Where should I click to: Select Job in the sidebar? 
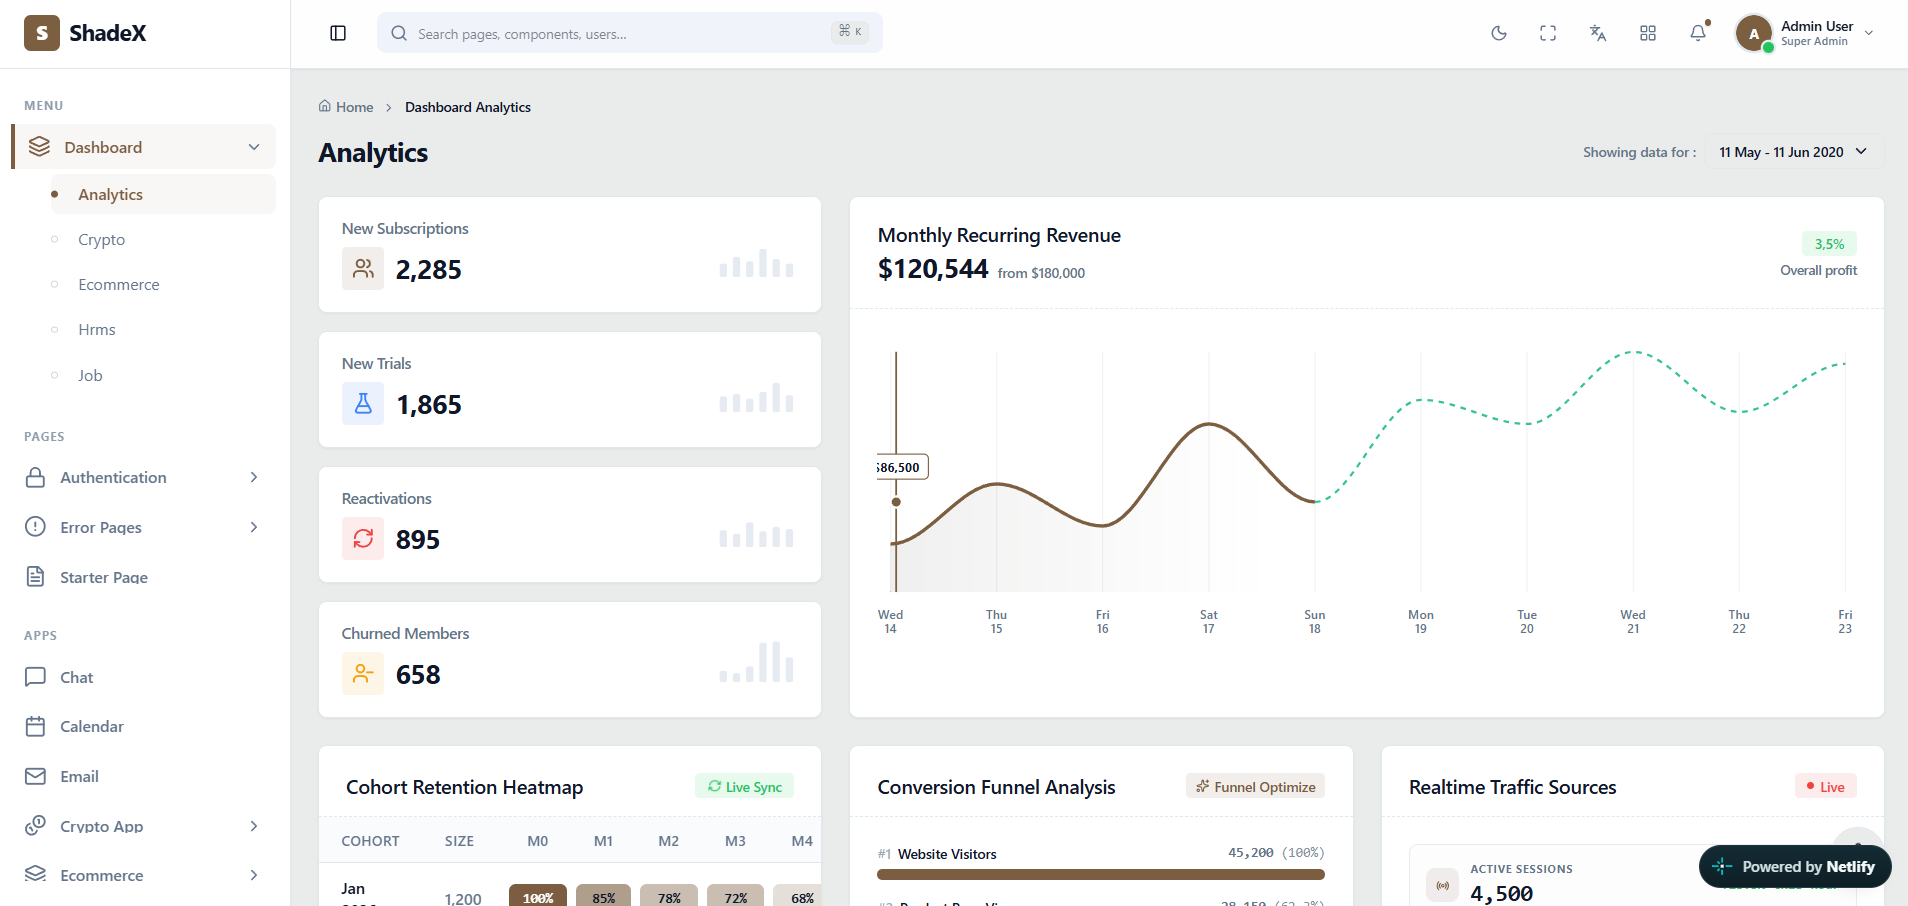(90, 375)
